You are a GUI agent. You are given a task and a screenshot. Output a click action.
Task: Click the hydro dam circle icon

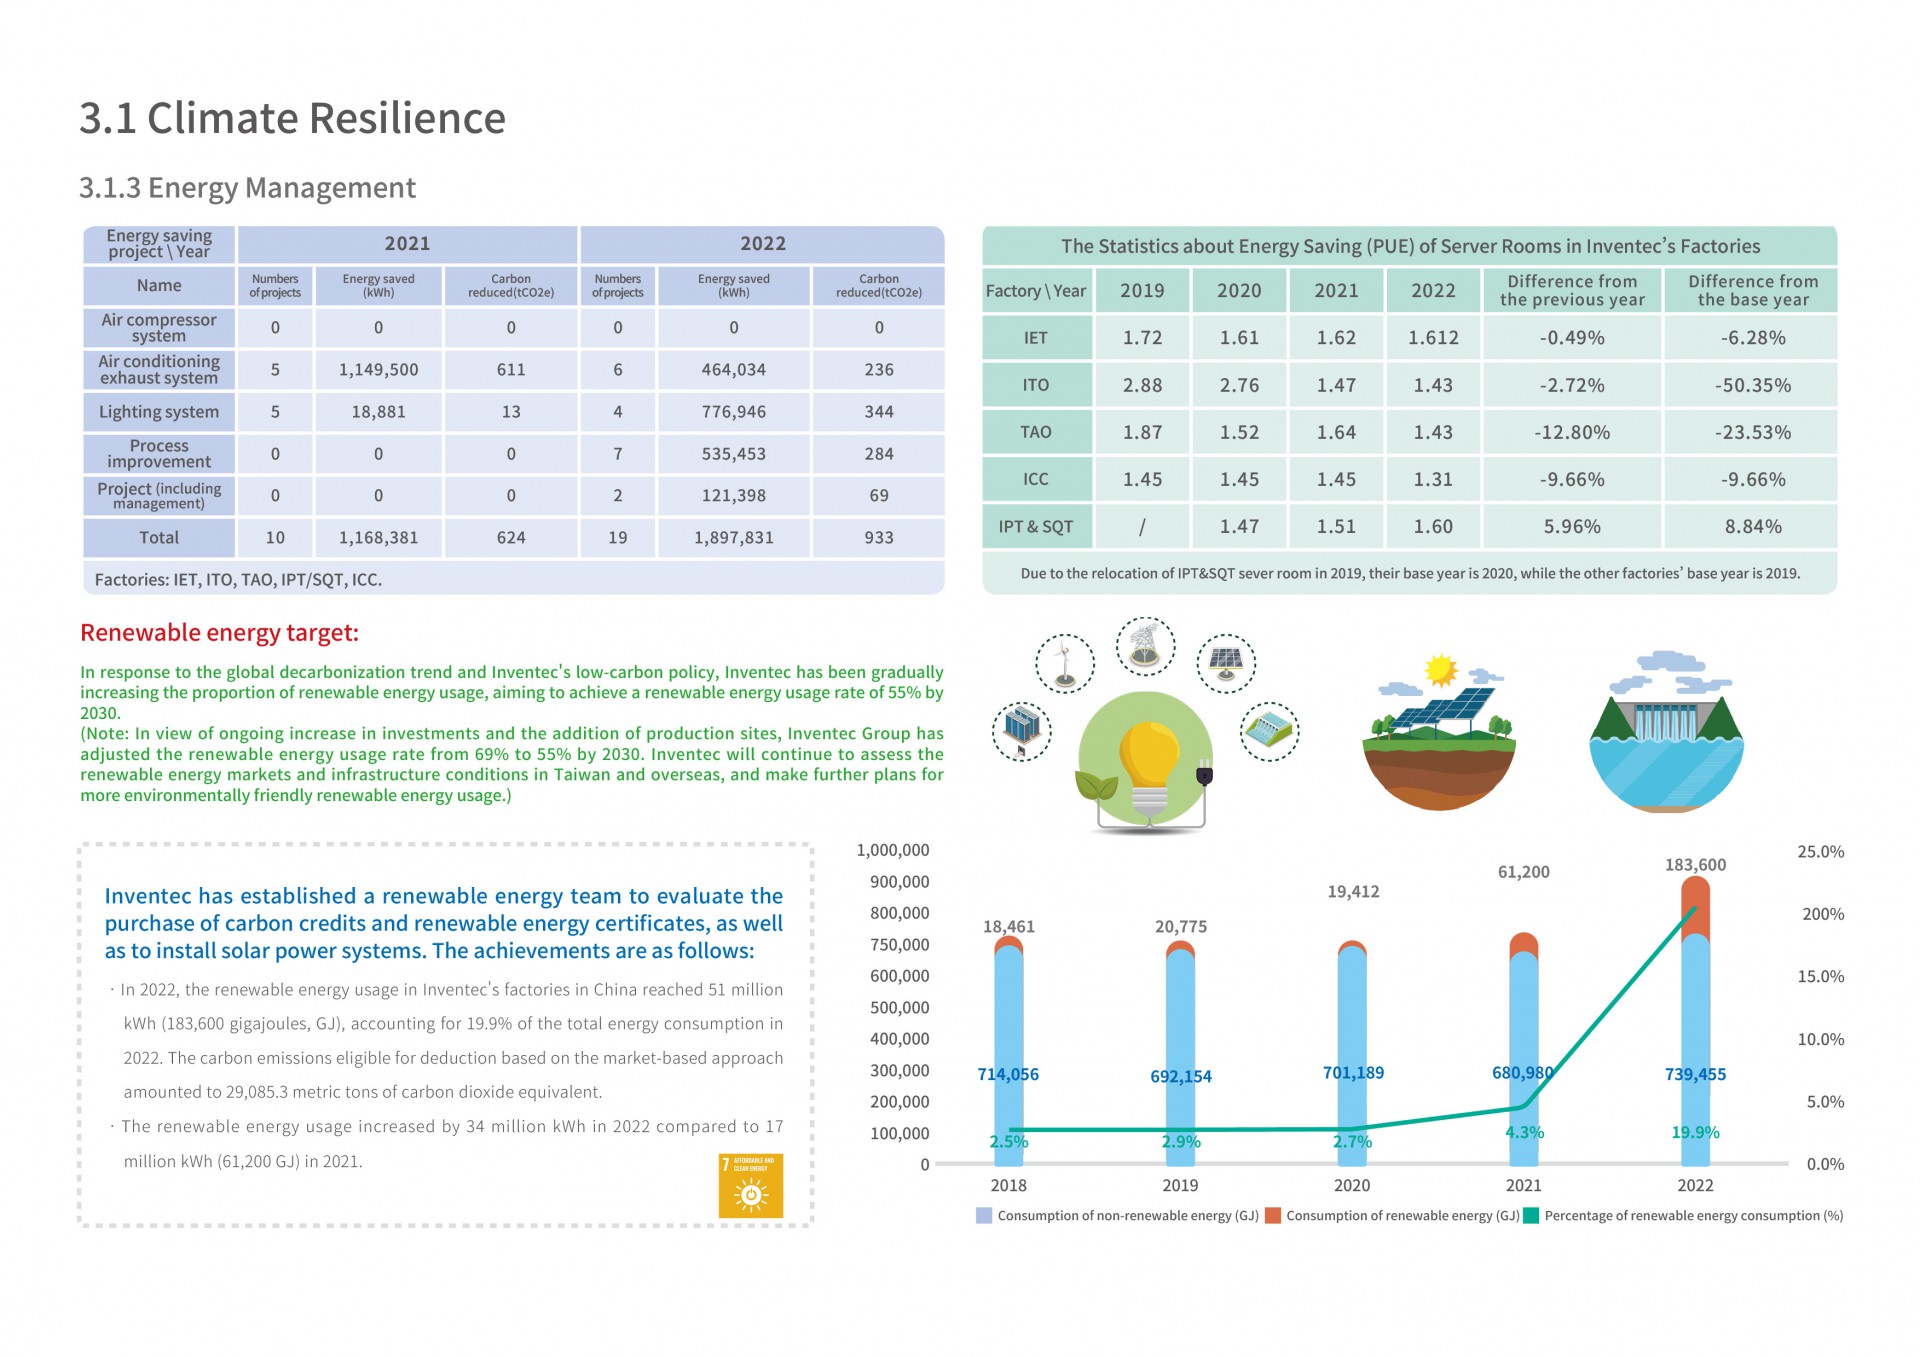1269,731
